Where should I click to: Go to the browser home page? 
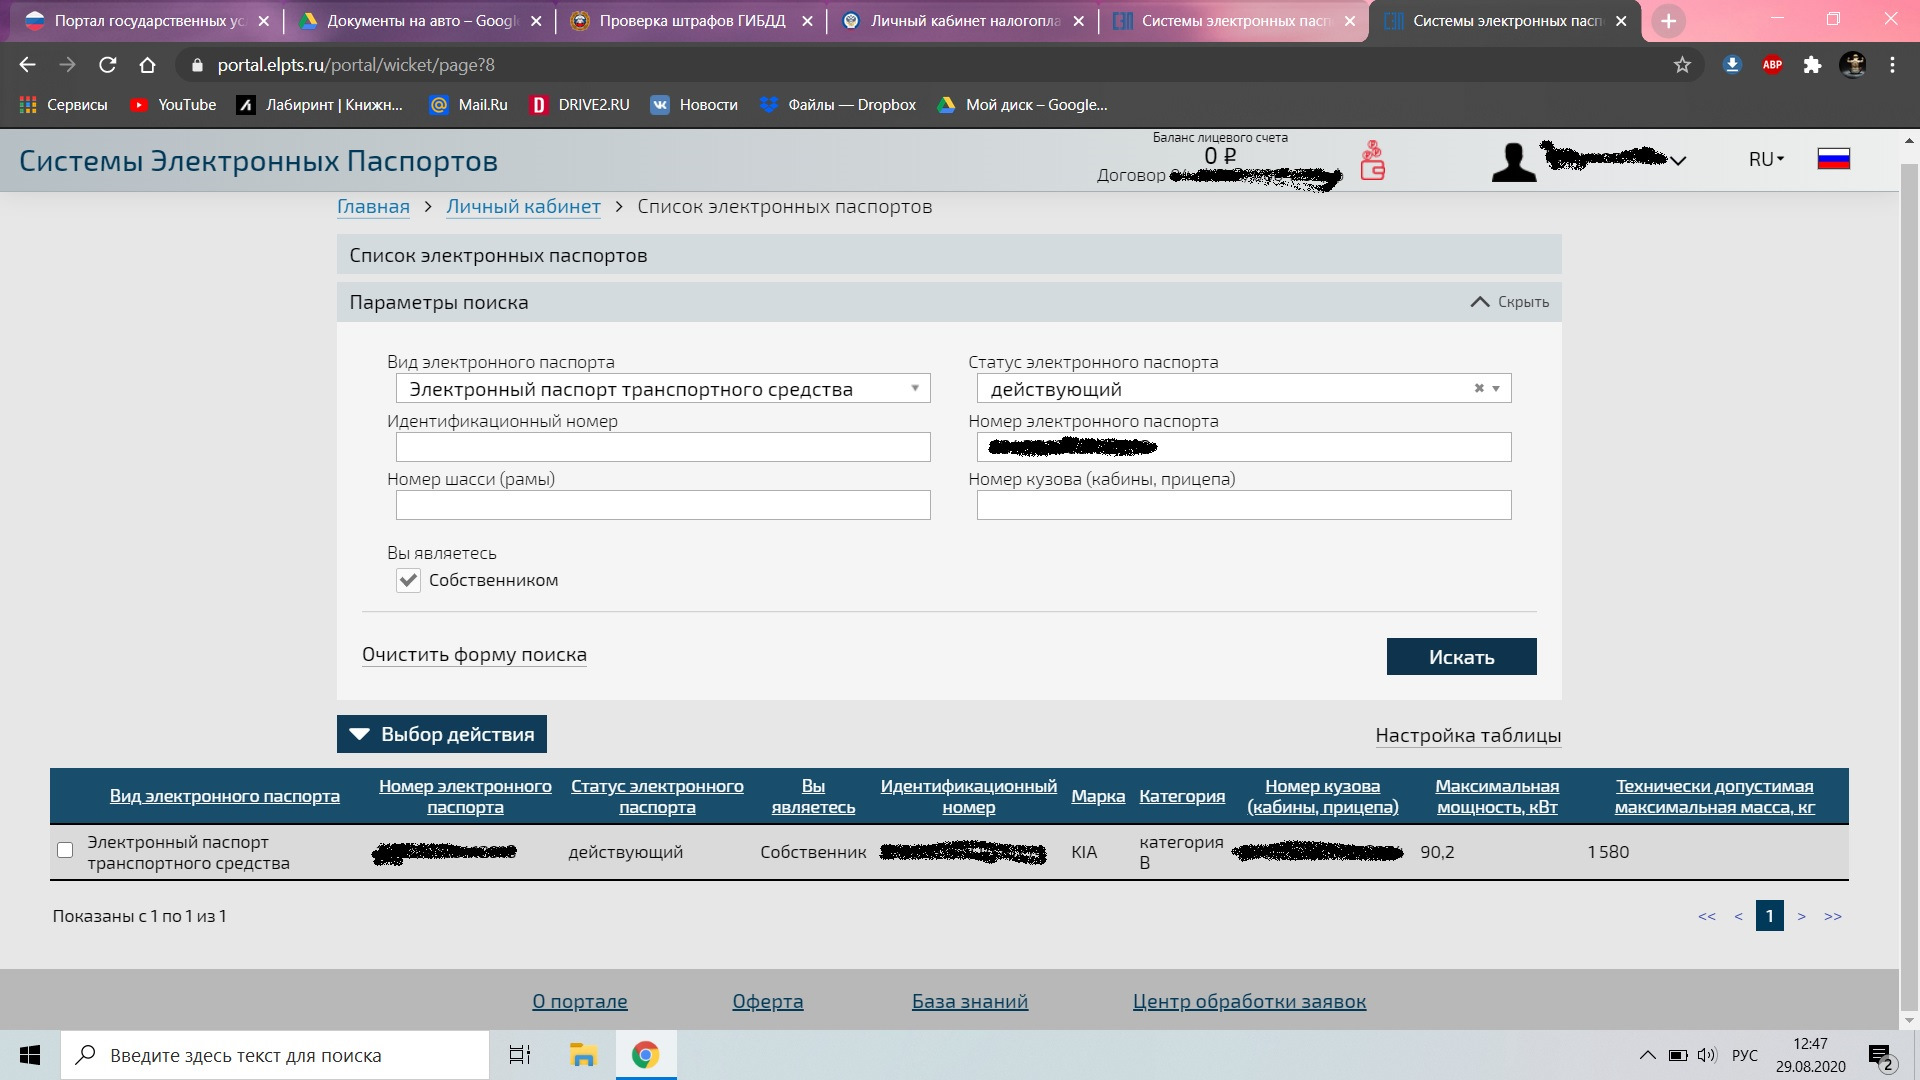[147, 65]
